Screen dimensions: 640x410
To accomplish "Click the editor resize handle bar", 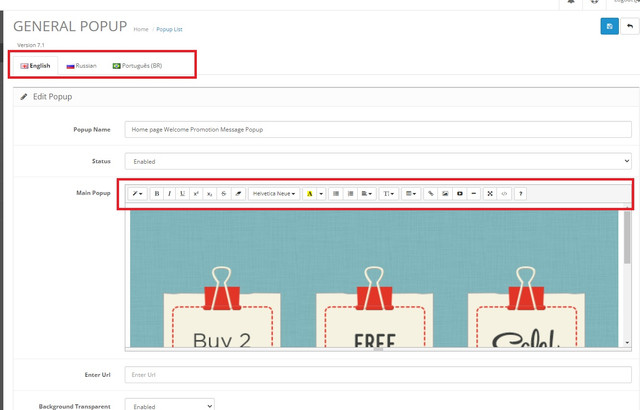I will (378, 349).
